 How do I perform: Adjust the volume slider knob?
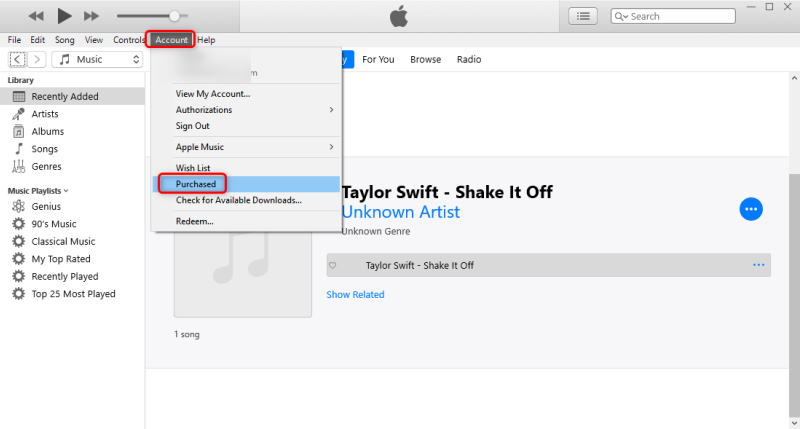174,16
